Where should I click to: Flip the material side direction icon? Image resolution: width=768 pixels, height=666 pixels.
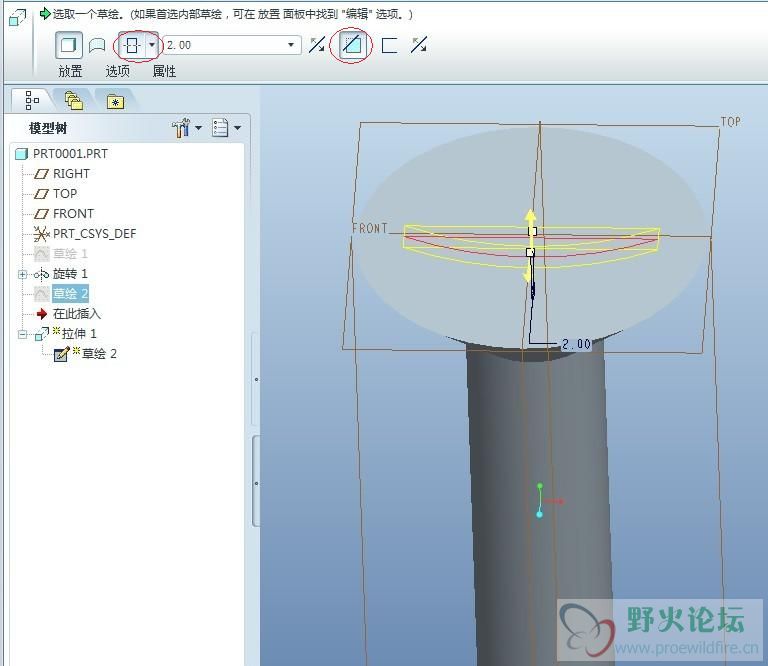coord(419,45)
